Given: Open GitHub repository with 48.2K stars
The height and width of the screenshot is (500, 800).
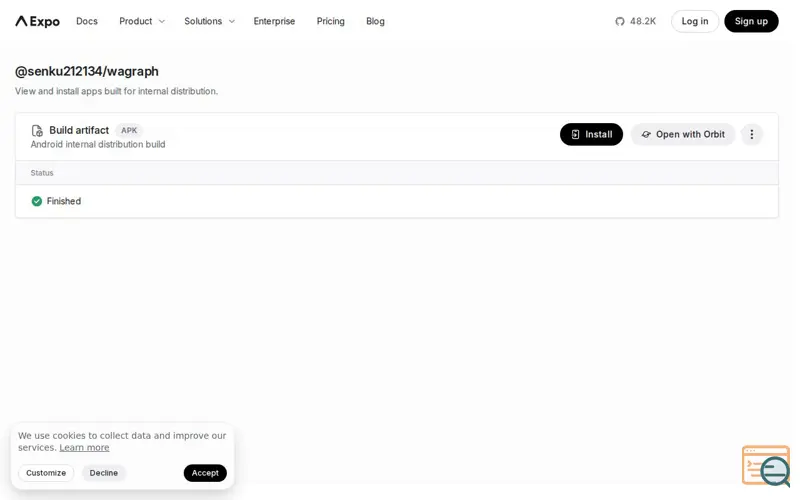Looking at the screenshot, I should [635, 21].
